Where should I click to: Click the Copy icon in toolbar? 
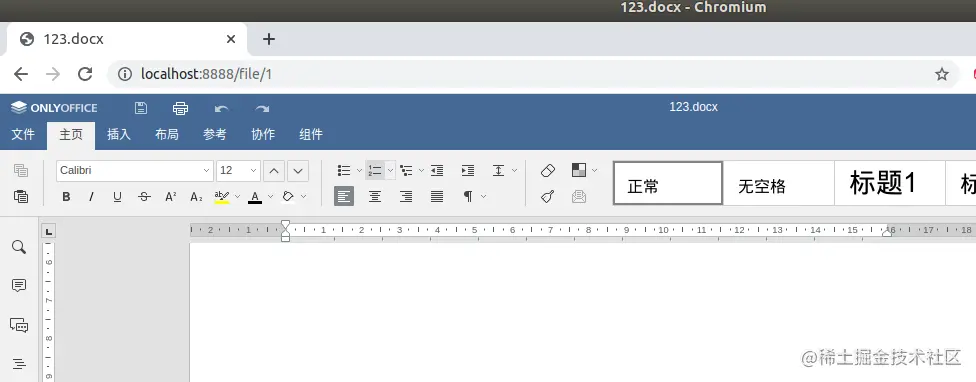(21, 170)
